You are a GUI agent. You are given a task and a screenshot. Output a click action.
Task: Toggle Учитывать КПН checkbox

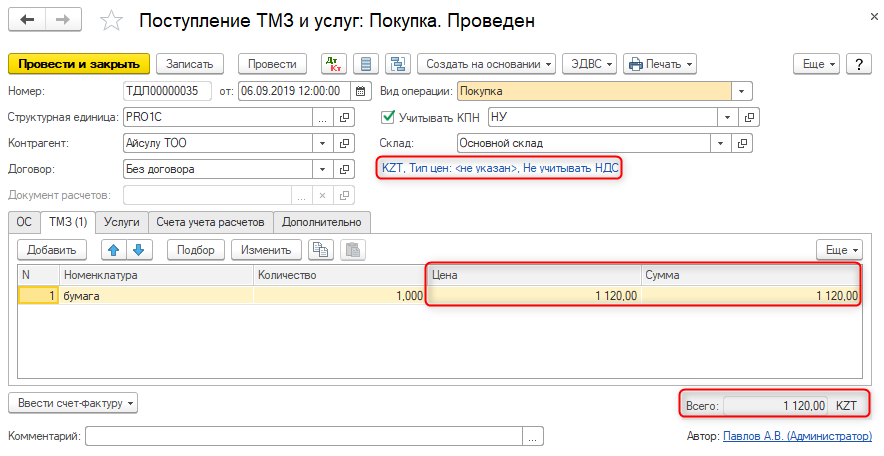(389, 117)
